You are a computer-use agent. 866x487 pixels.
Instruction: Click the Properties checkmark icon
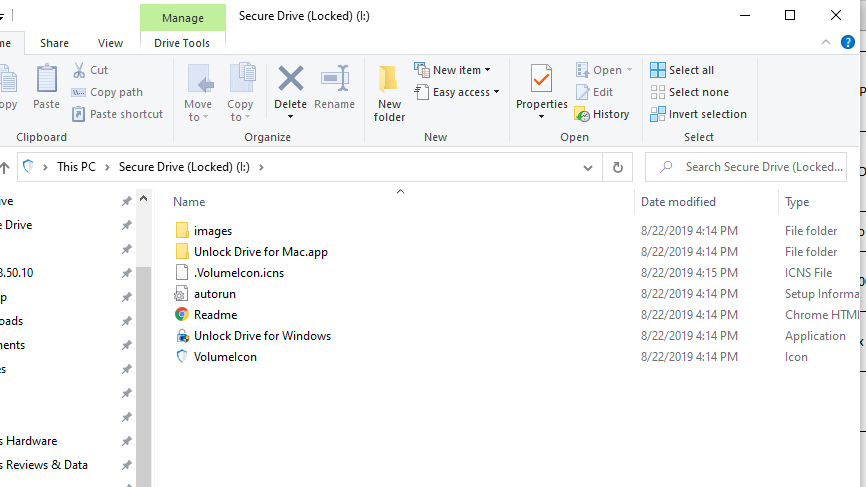541,79
